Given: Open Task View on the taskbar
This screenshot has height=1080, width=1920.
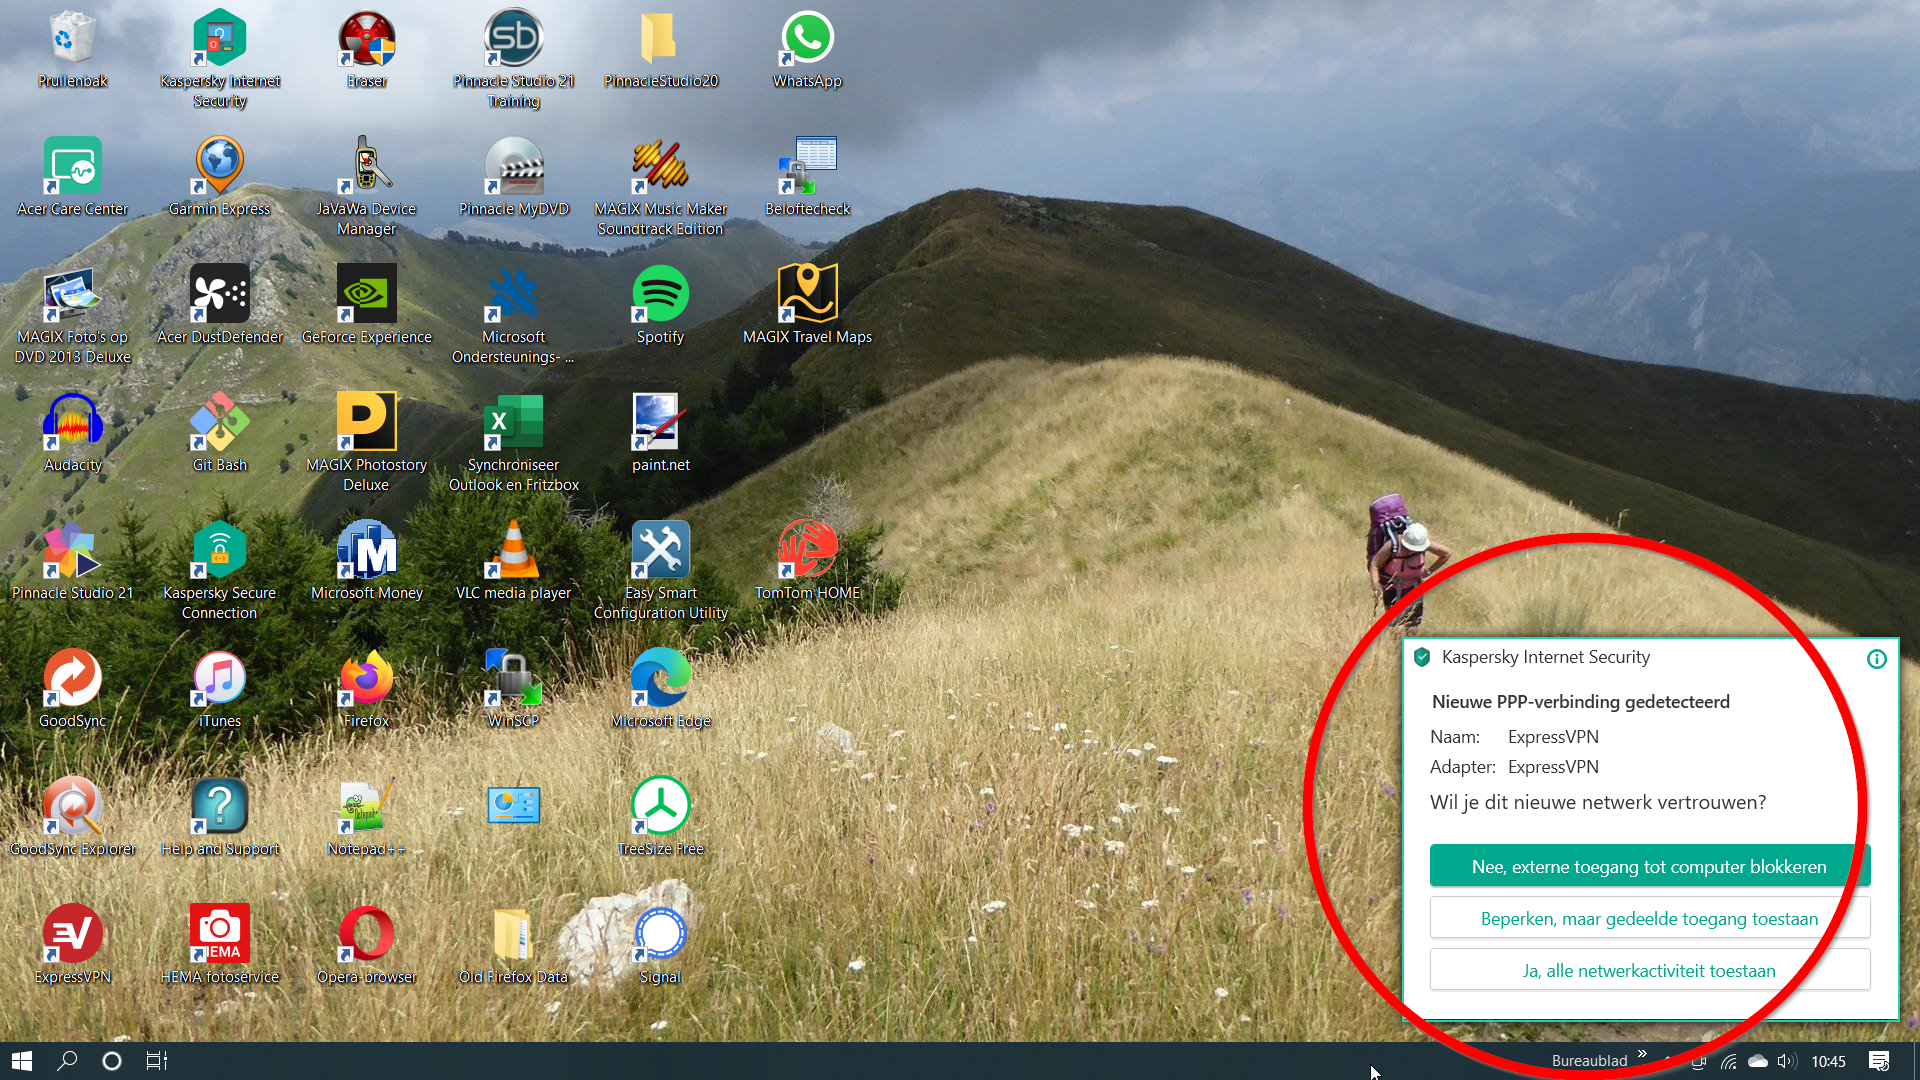Looking at the screenshot, I should coord(157,1061).
